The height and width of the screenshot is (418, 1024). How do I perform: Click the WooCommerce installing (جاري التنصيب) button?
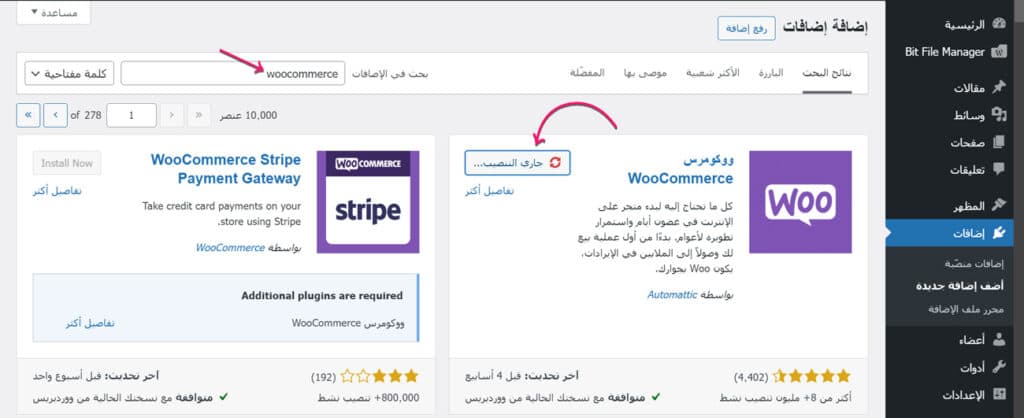[x=517, y=163]
